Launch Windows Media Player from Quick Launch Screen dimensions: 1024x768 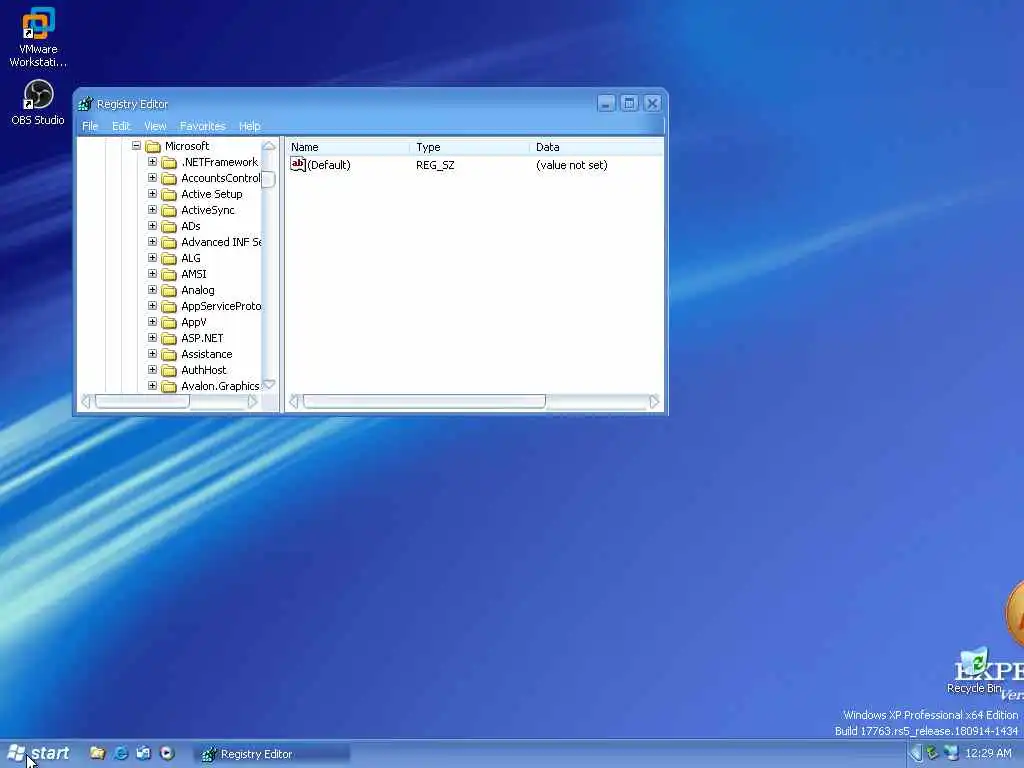click(x=167, y=753)
